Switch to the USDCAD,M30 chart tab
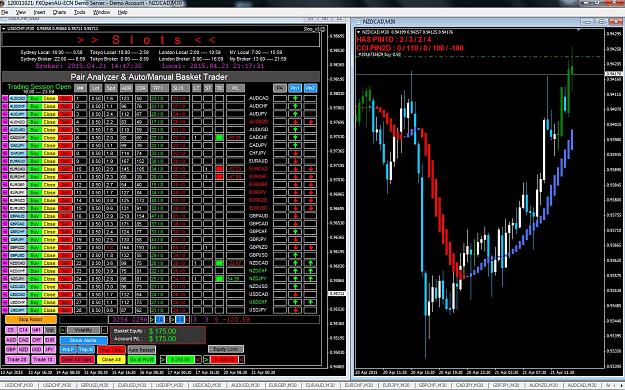Viewport: 625px width, 390px height. (208, 386)
